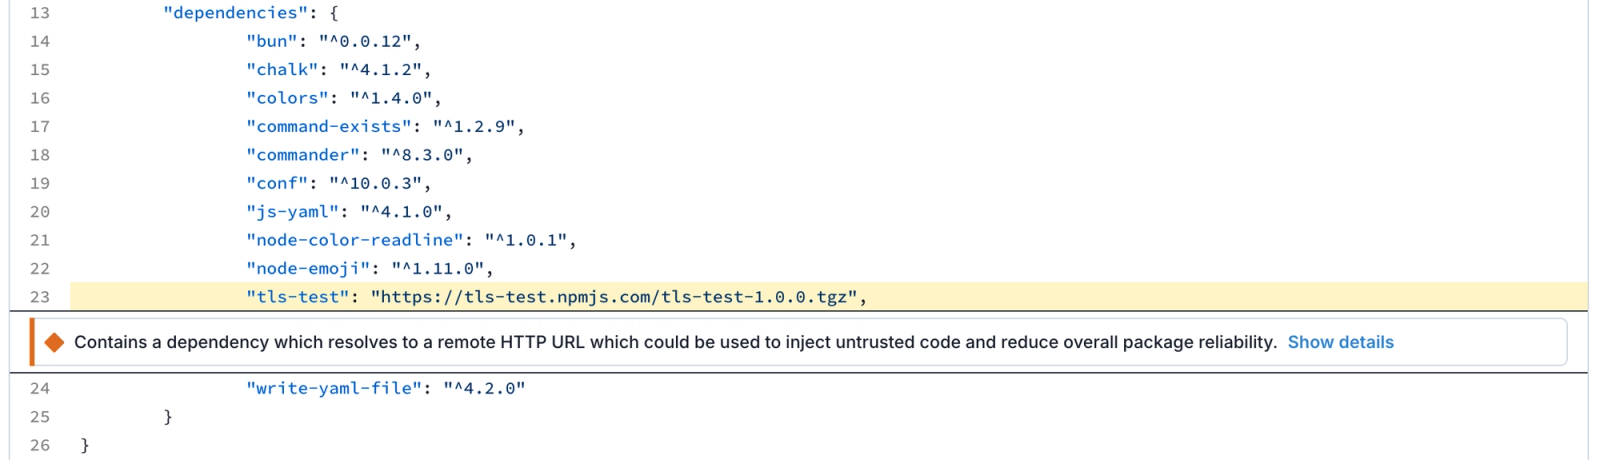Screen dimensions: 1600x460
Task: Open the Show details link
Action: pos(1340,342)
